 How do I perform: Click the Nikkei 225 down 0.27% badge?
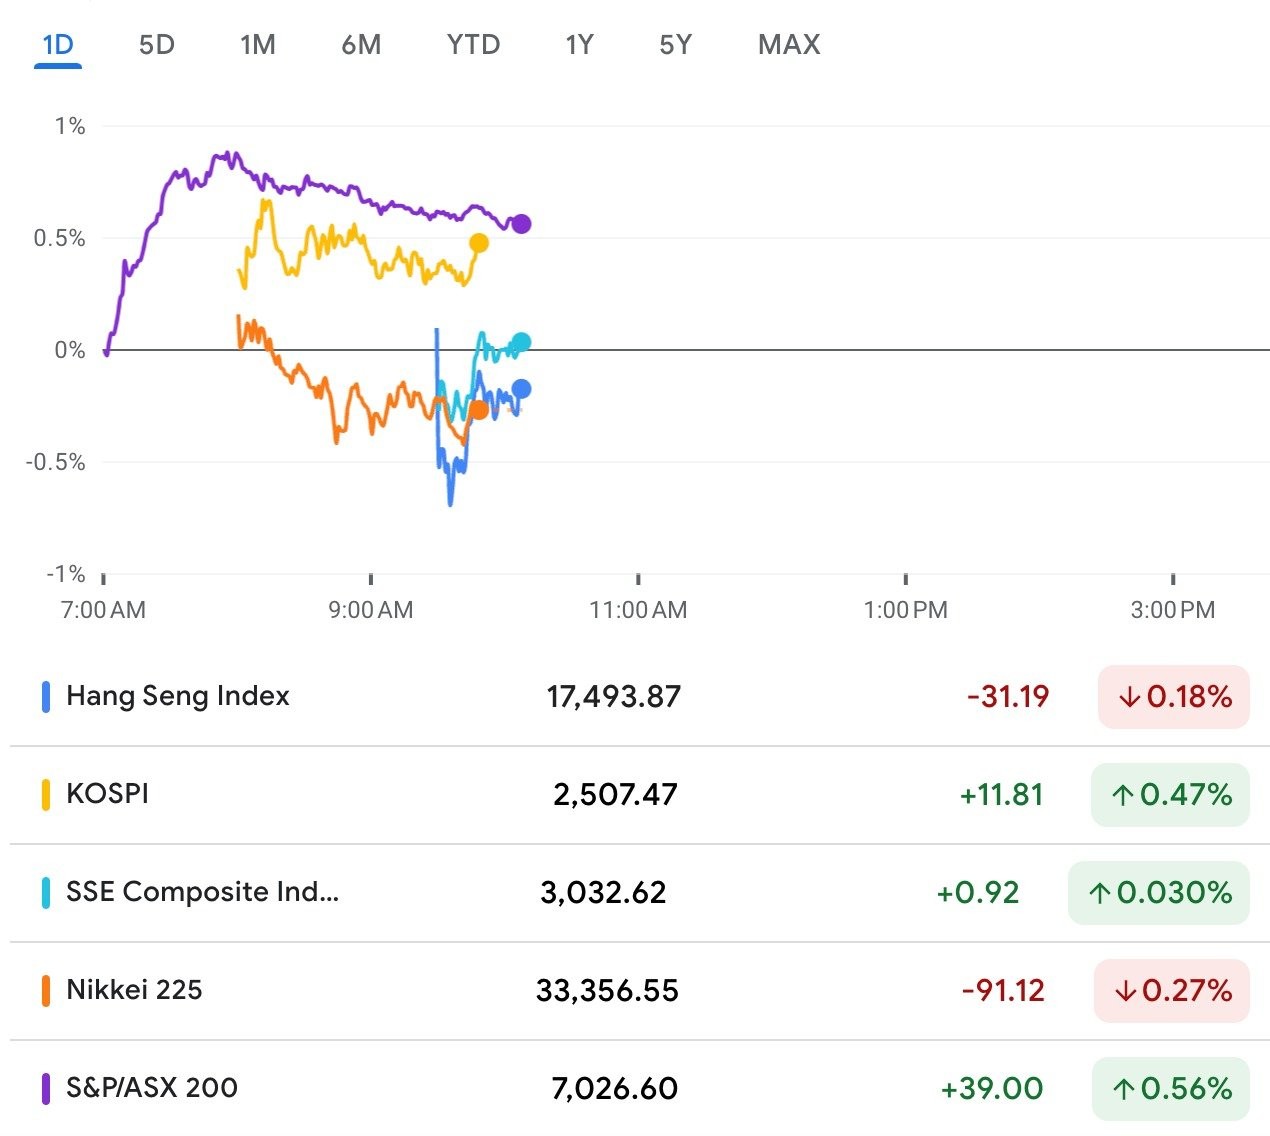tap(1172, 990)
